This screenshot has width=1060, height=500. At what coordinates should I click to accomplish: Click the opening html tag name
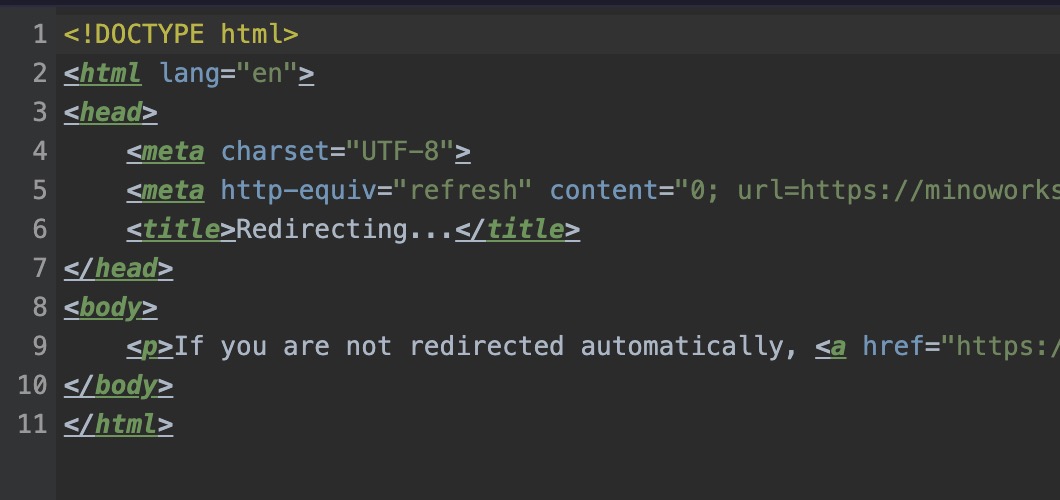pyautogui.click(x=110, y=73)
